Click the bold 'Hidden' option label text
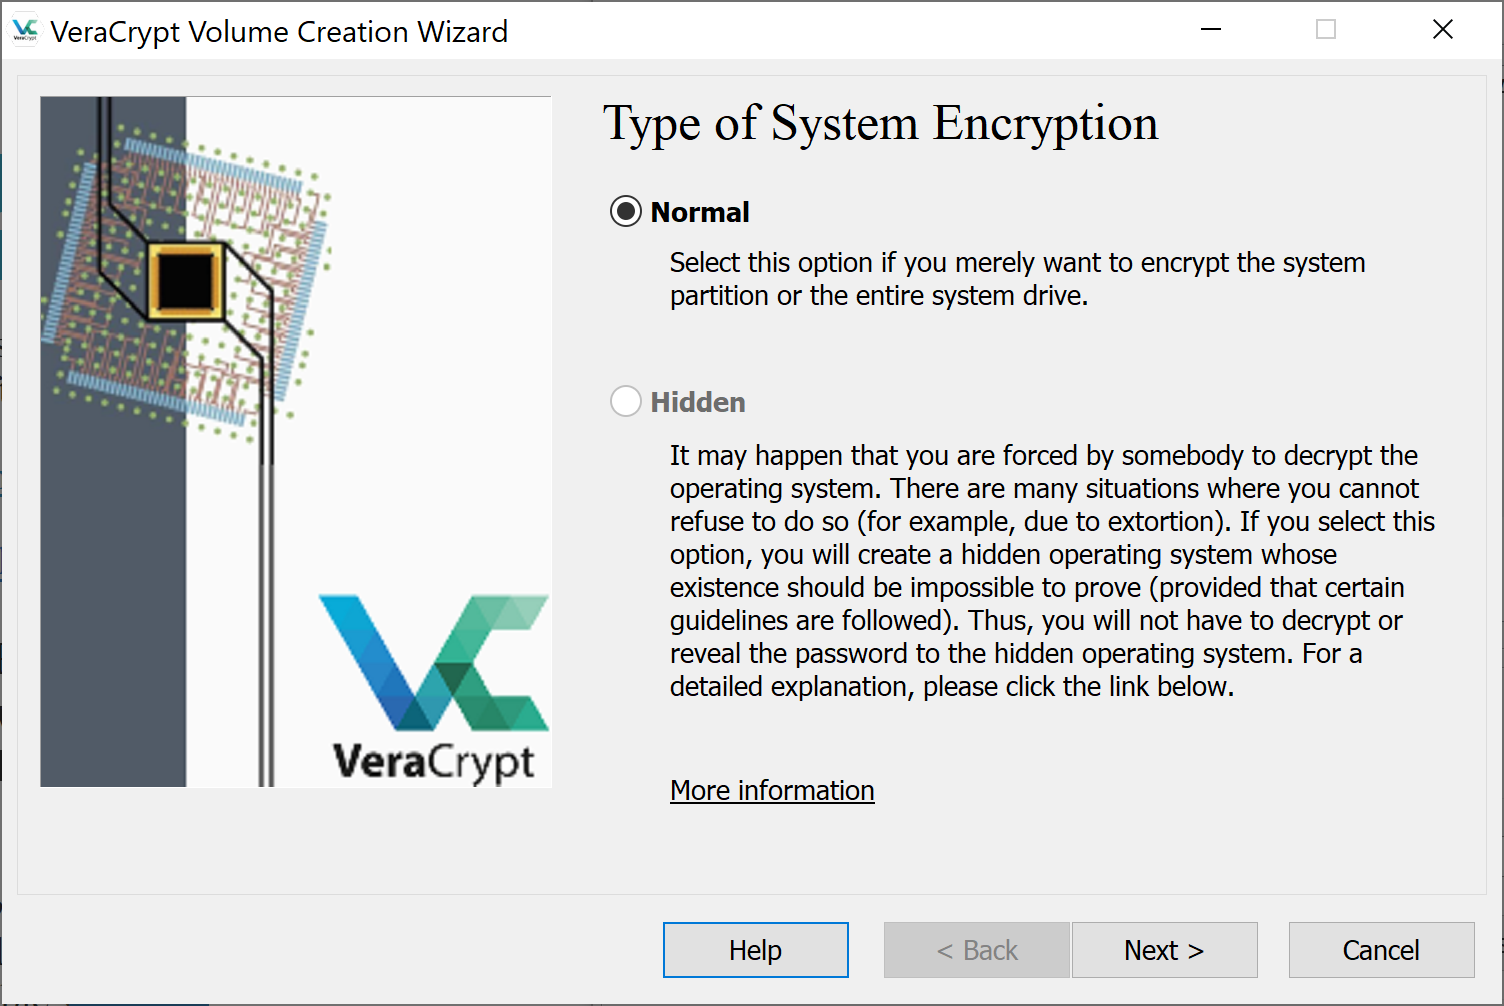 click(698, 402)
